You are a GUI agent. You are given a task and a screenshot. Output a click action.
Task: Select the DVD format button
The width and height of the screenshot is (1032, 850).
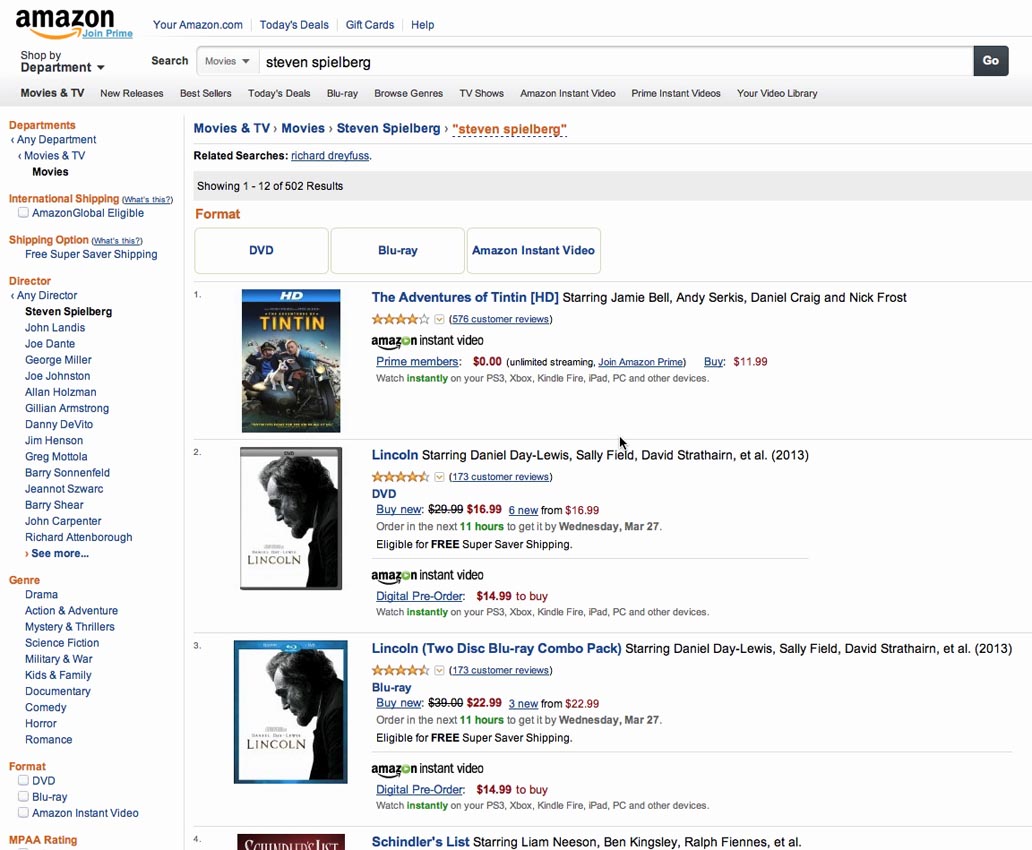pos(261,251)
